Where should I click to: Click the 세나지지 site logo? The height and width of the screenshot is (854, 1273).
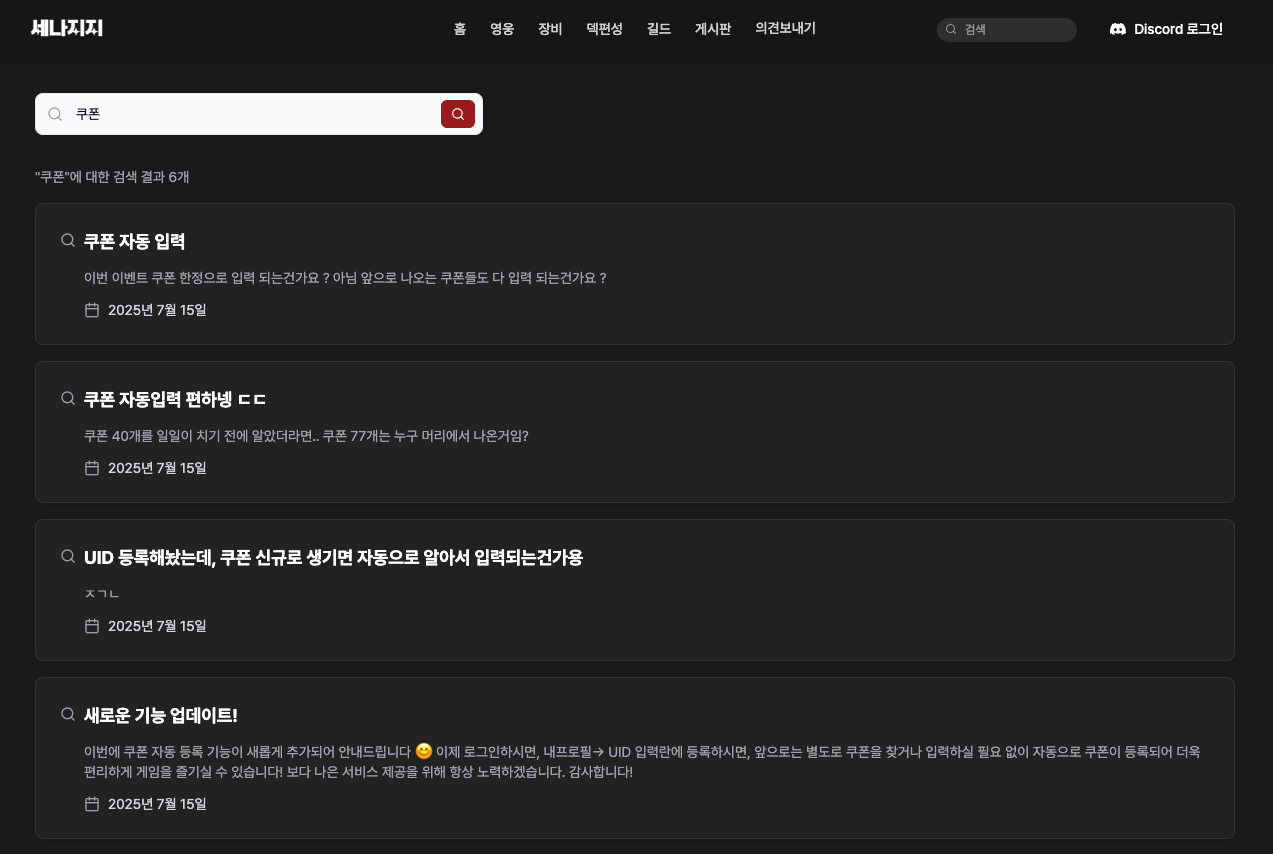(x=67, y=28)
